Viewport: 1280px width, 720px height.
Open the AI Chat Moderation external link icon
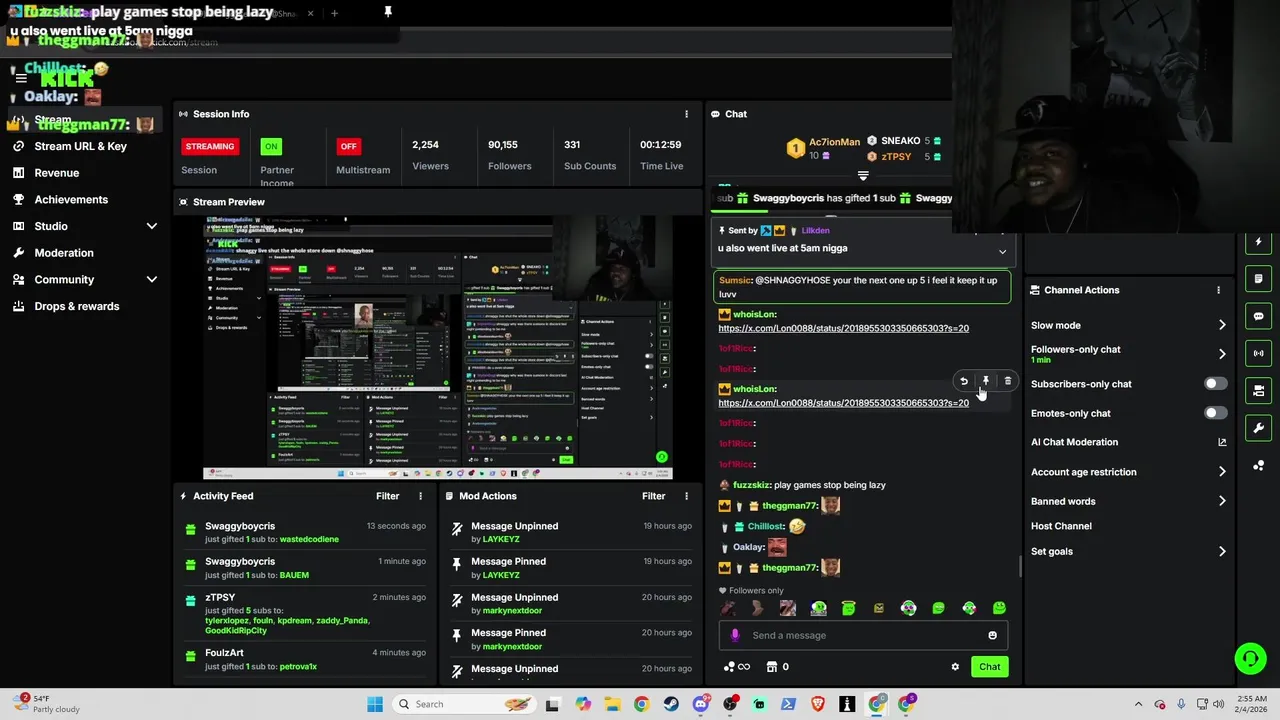[x=1222, y=442]
